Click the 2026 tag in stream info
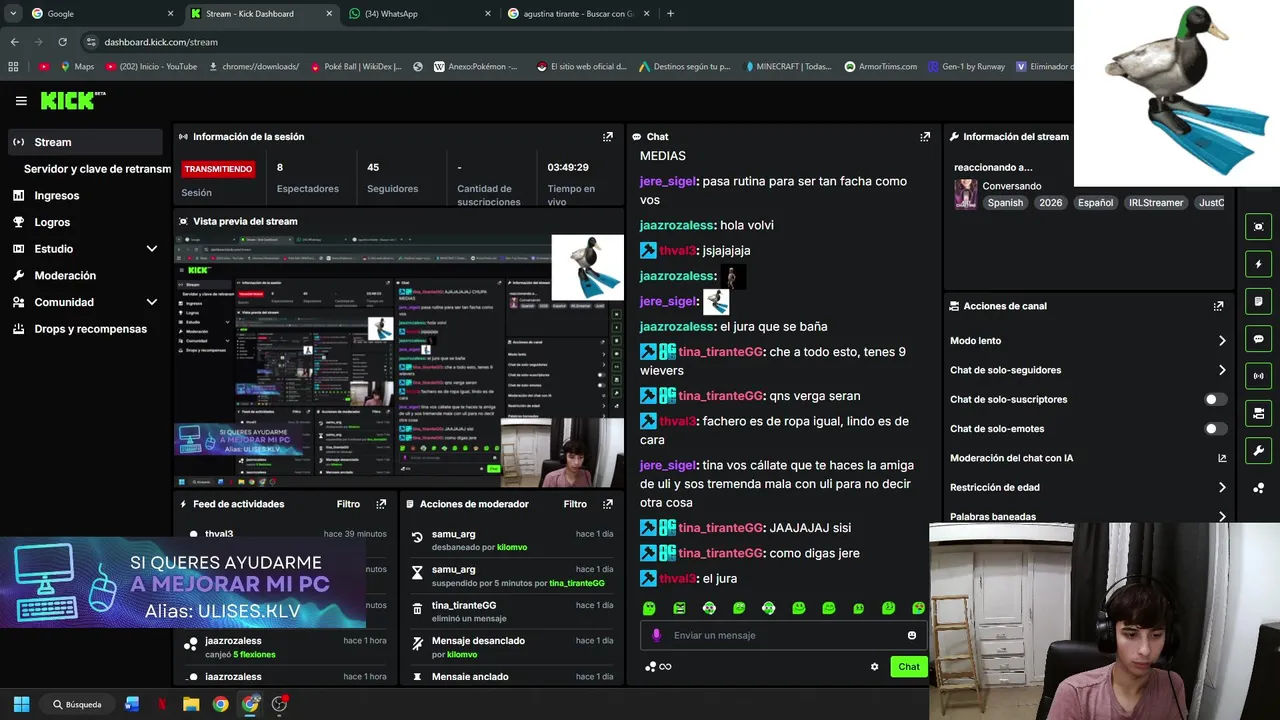 (1050, 203)
